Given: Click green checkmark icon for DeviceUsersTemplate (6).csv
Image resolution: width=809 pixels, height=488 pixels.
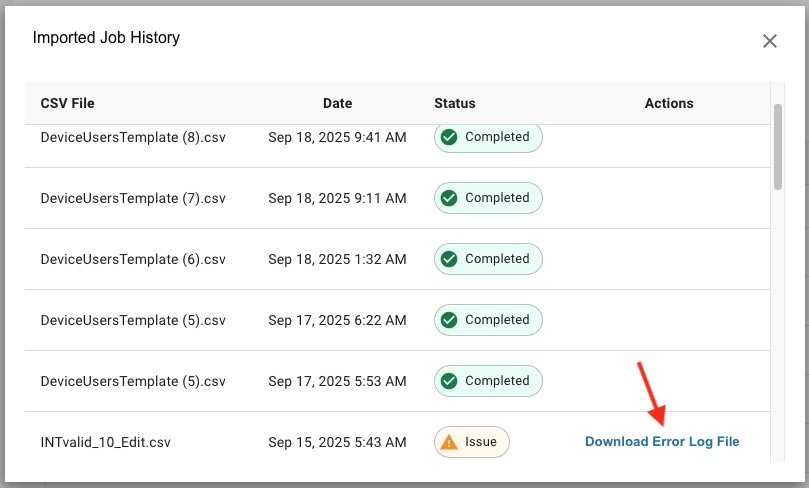Looking at the screenshot, I should click(449, 259).
